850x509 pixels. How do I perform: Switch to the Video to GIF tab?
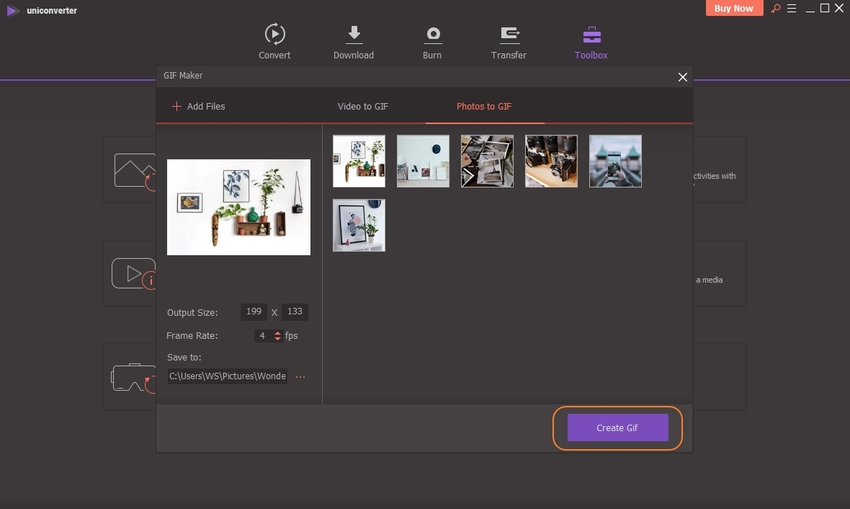(362, 106)
